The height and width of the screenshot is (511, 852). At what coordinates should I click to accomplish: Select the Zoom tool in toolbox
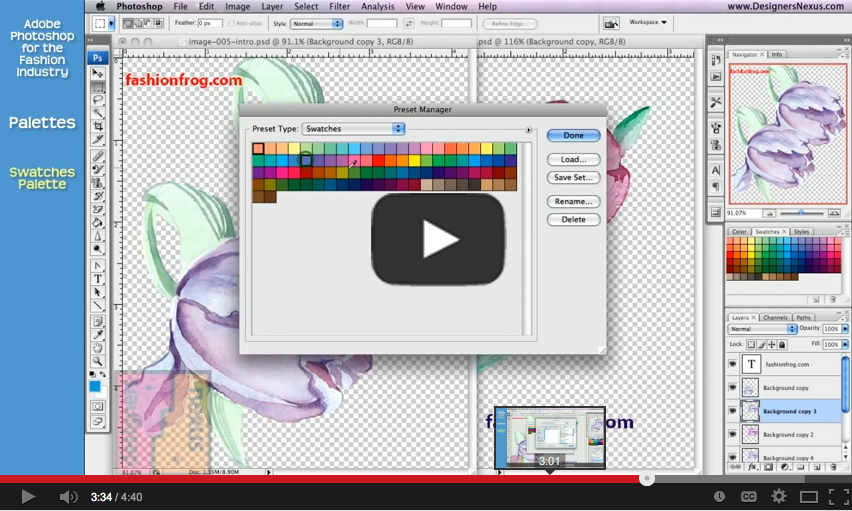98,361
